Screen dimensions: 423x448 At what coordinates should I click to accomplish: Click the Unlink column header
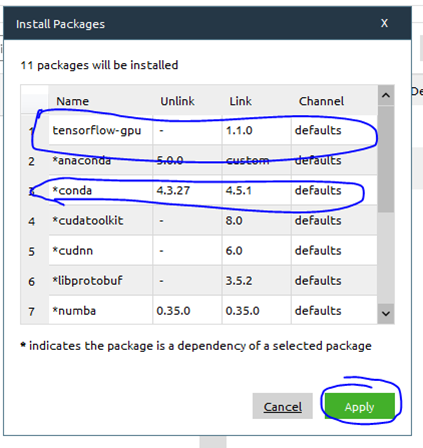[177, 101]
